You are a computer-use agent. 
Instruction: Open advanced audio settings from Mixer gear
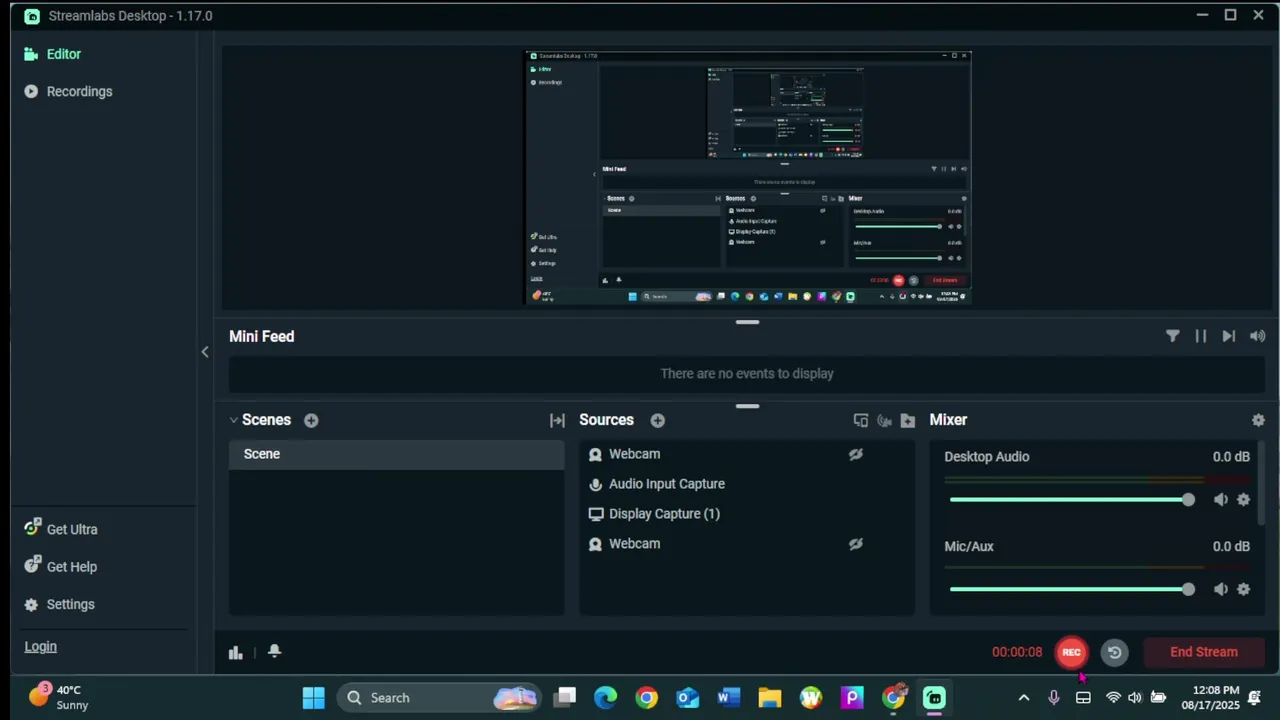point(1258,420)
